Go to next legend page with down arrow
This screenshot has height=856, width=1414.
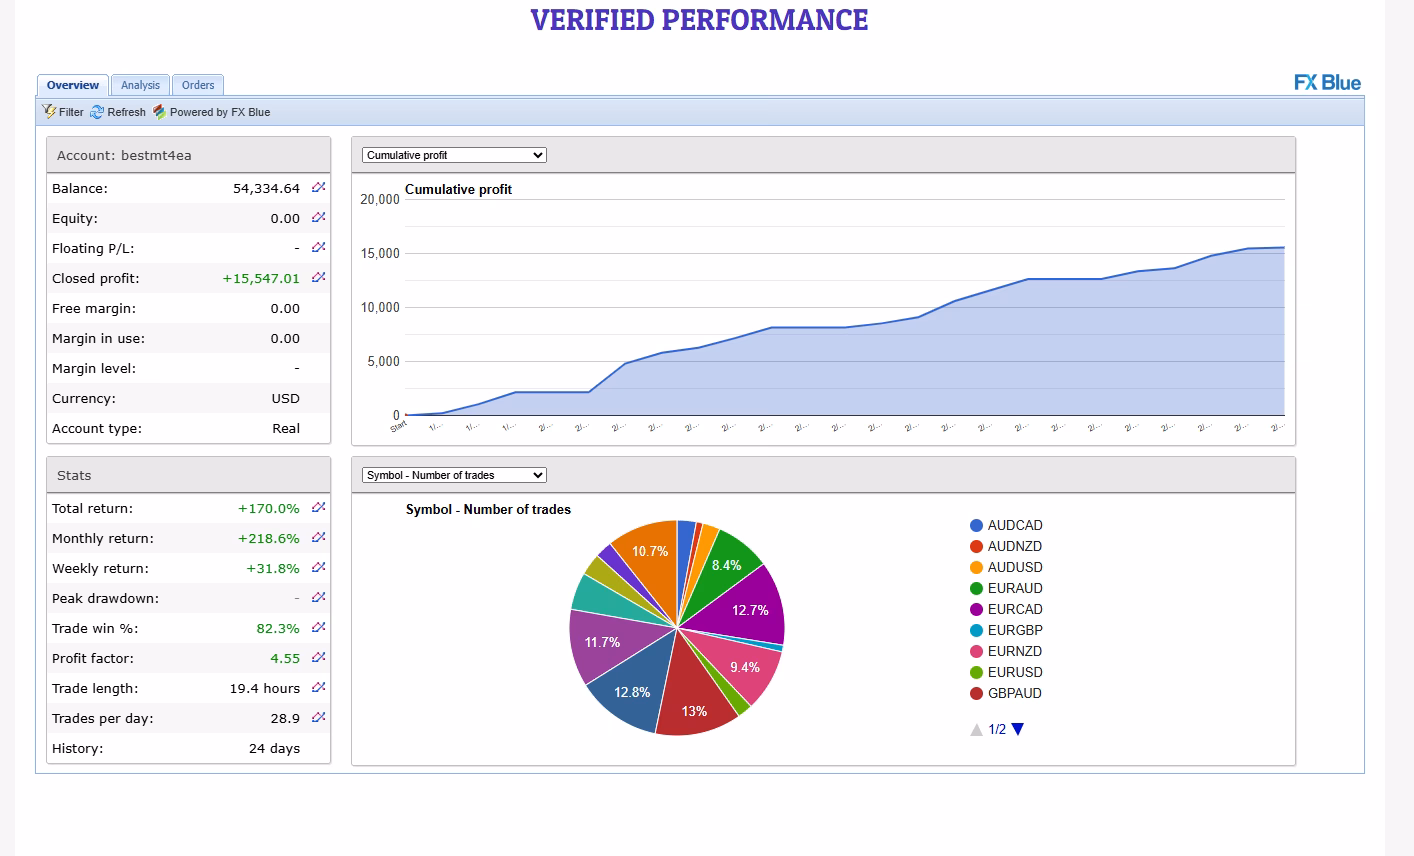(1018, 729)
